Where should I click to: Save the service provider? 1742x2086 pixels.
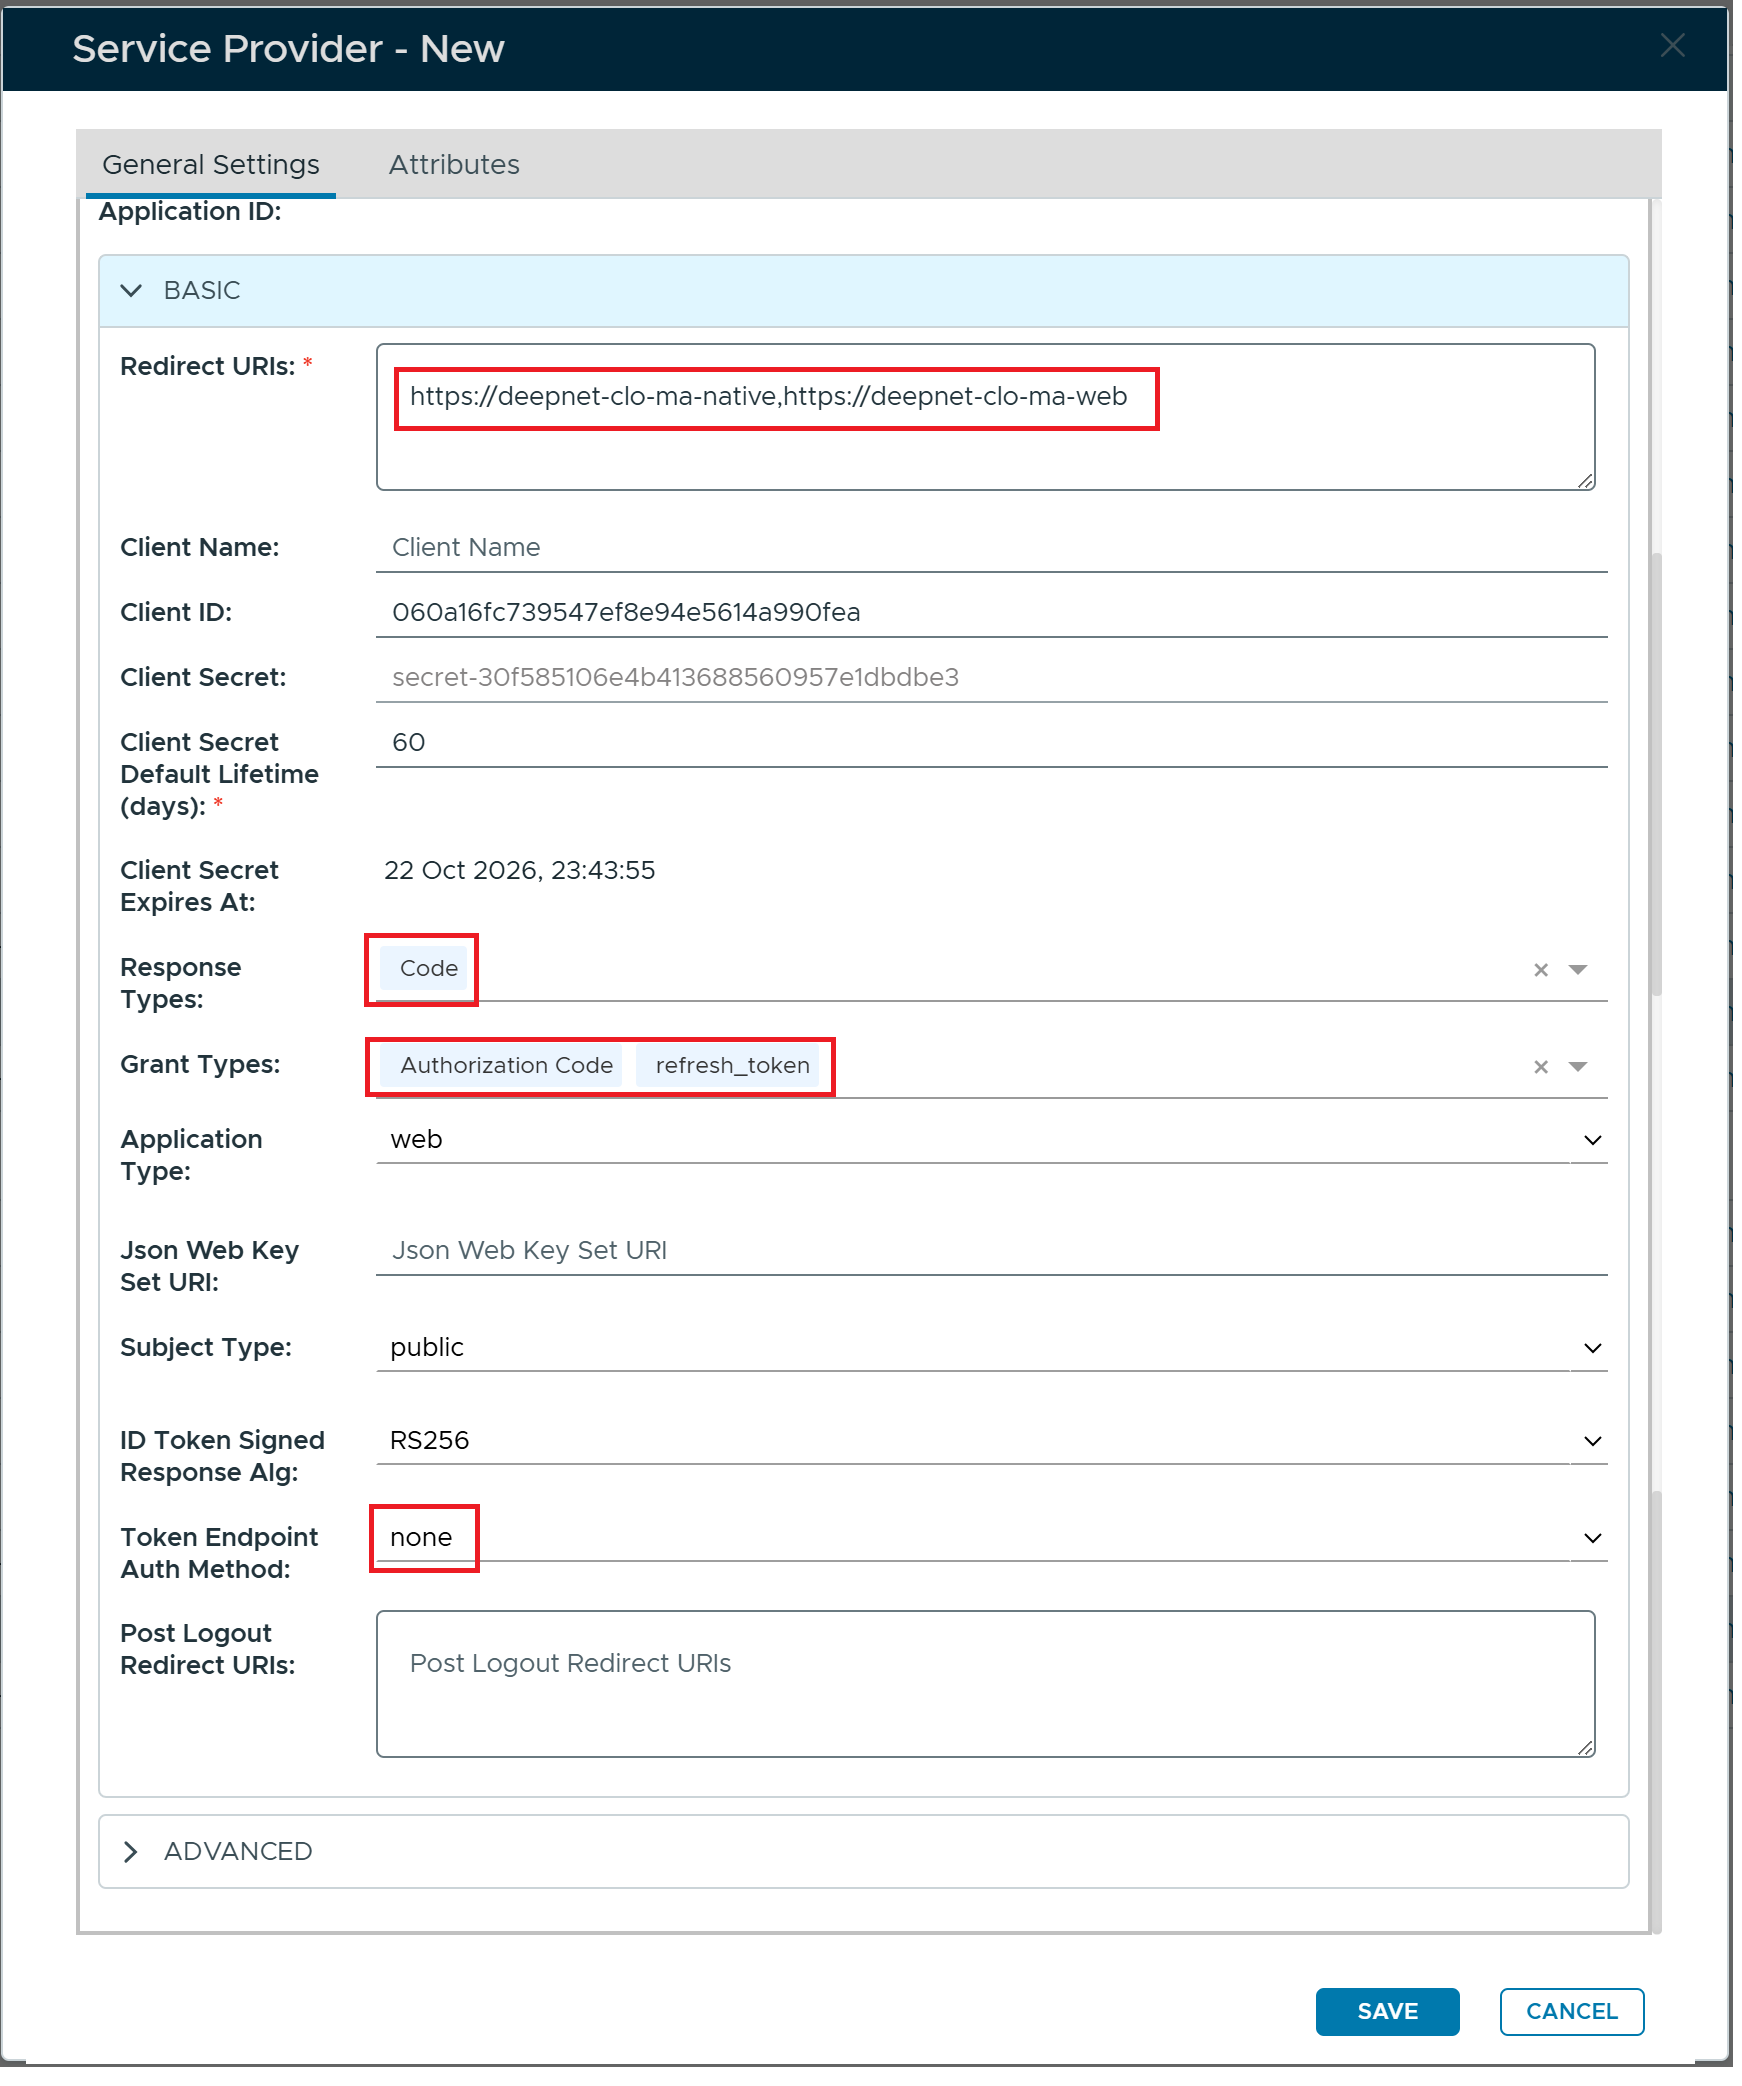[x=1387, y=2012]
